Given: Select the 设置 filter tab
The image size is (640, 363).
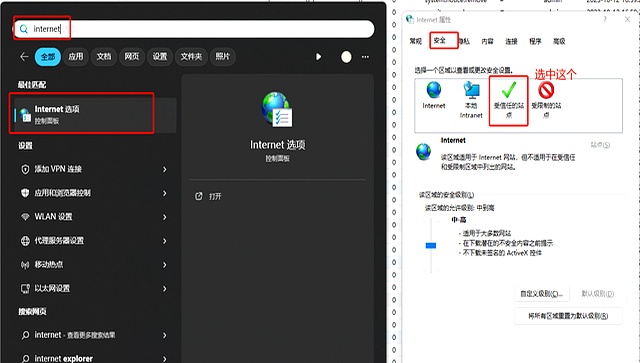Looking at the screenshot, I should (x=160, y=56).
